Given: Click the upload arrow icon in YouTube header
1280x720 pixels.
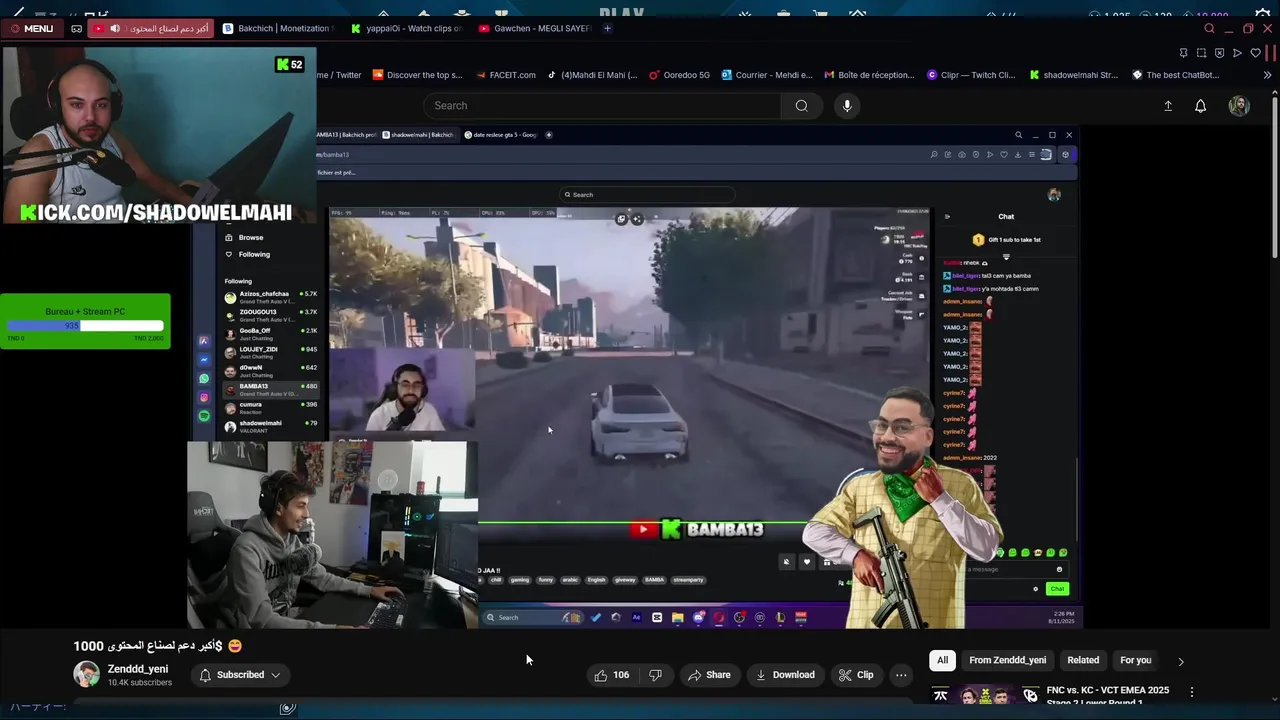Looking at the screenshot, I should coord(1167,106).
